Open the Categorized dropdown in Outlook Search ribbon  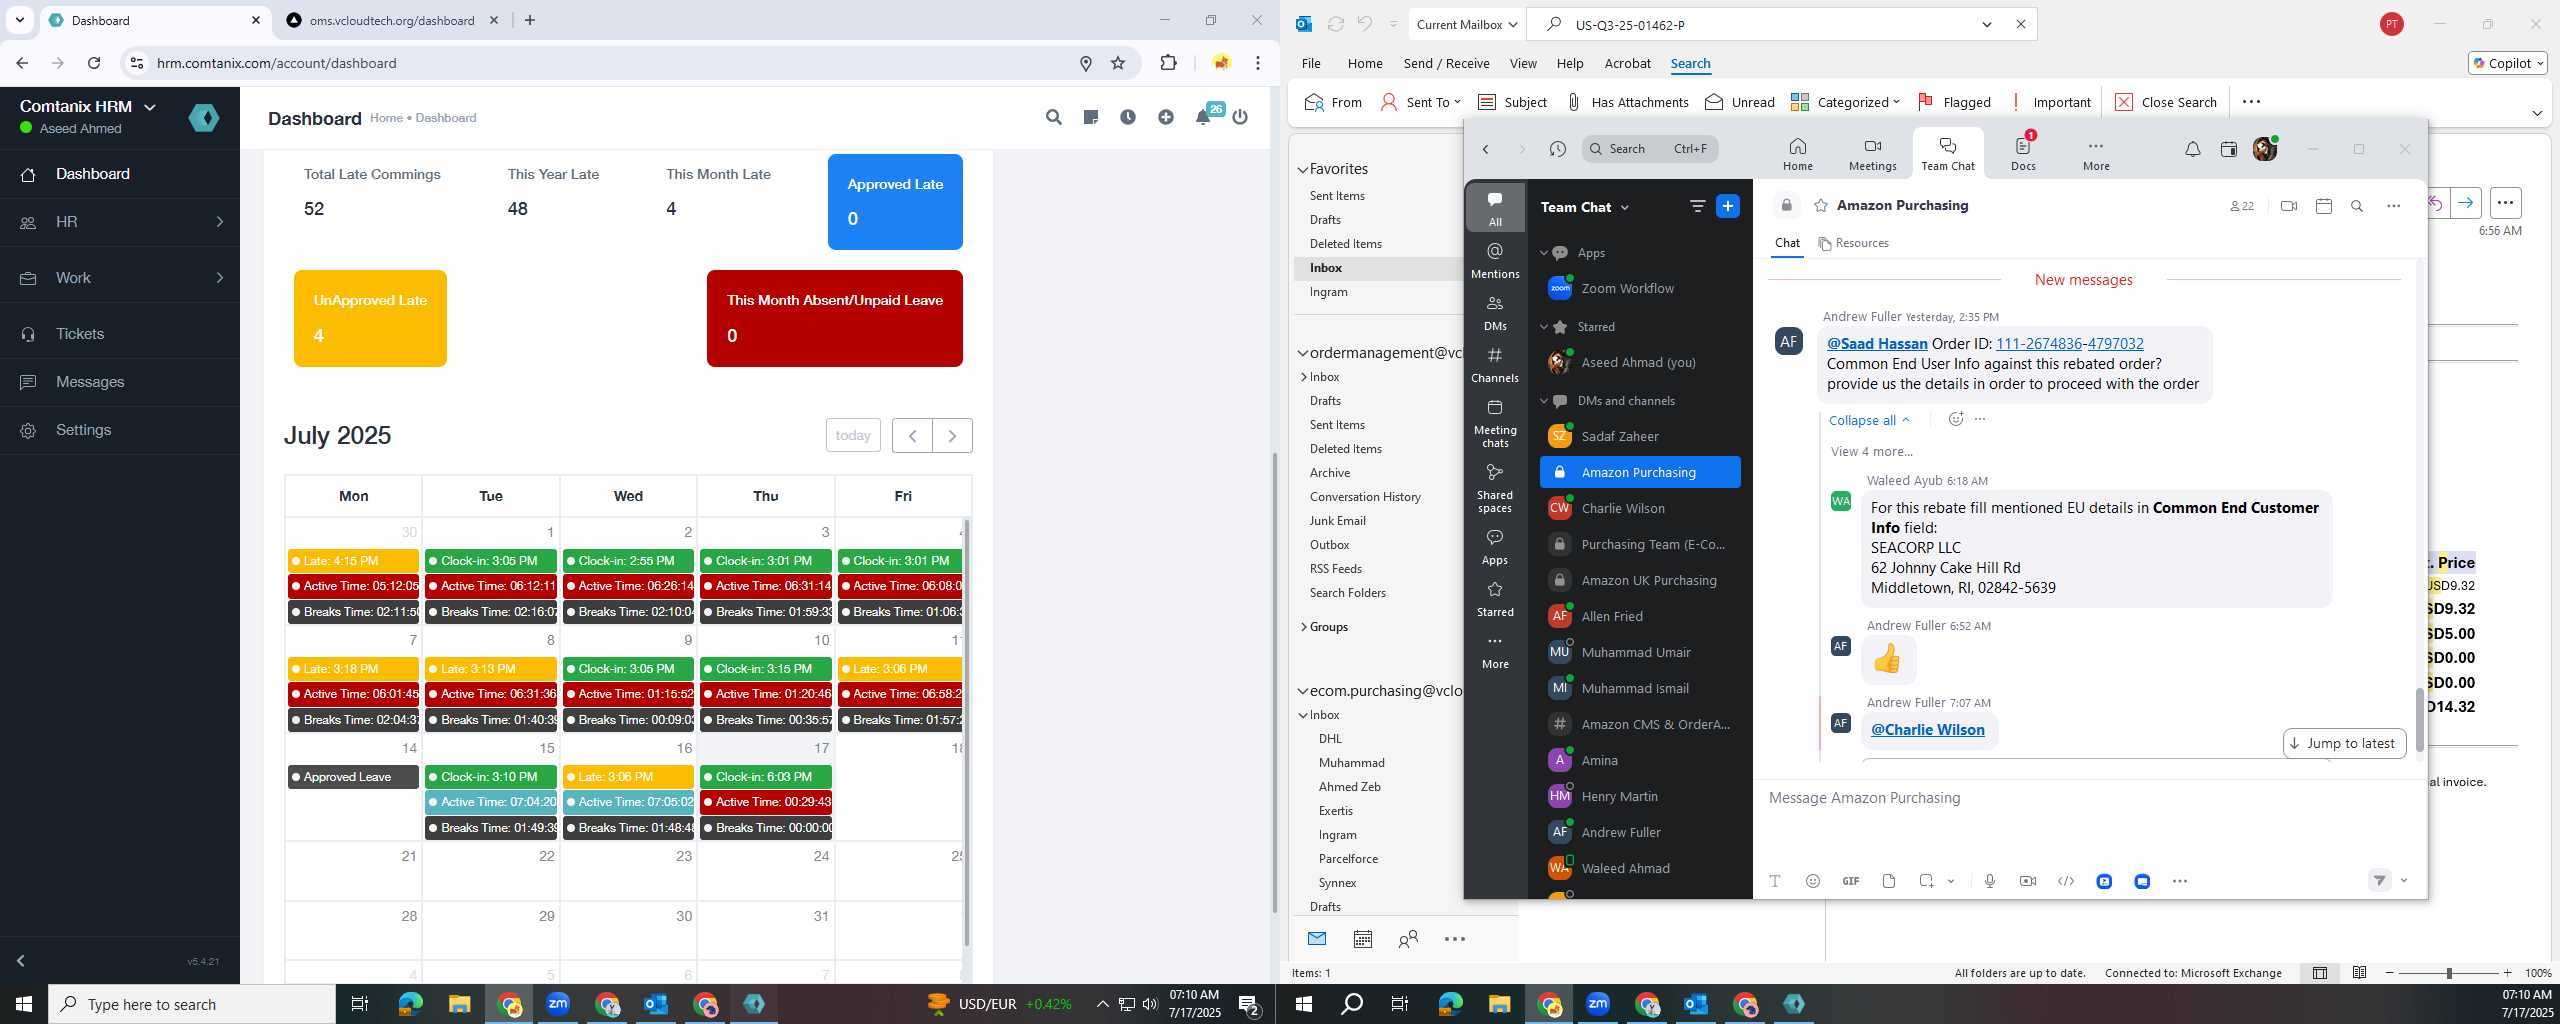click(1845, 102)
